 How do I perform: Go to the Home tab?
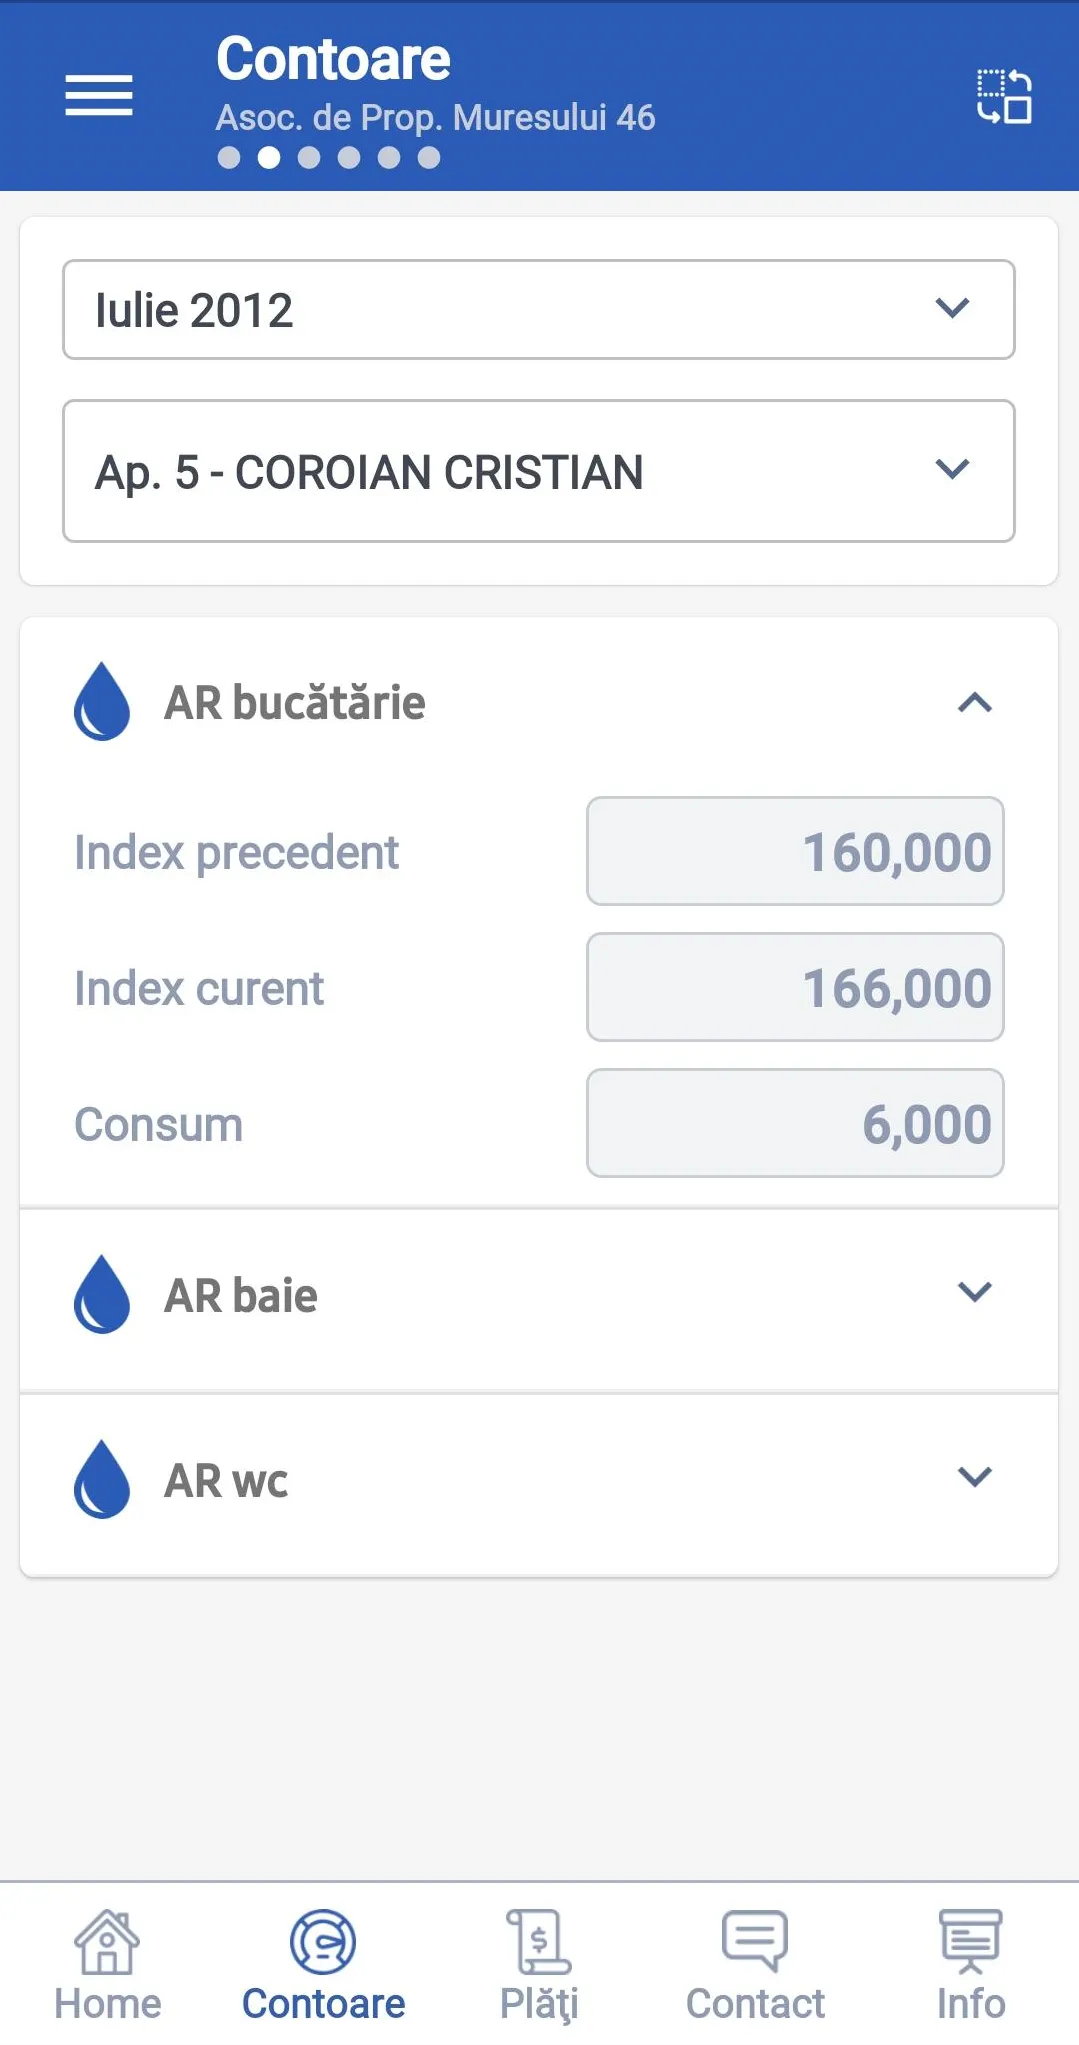(x=107, y=1965)
